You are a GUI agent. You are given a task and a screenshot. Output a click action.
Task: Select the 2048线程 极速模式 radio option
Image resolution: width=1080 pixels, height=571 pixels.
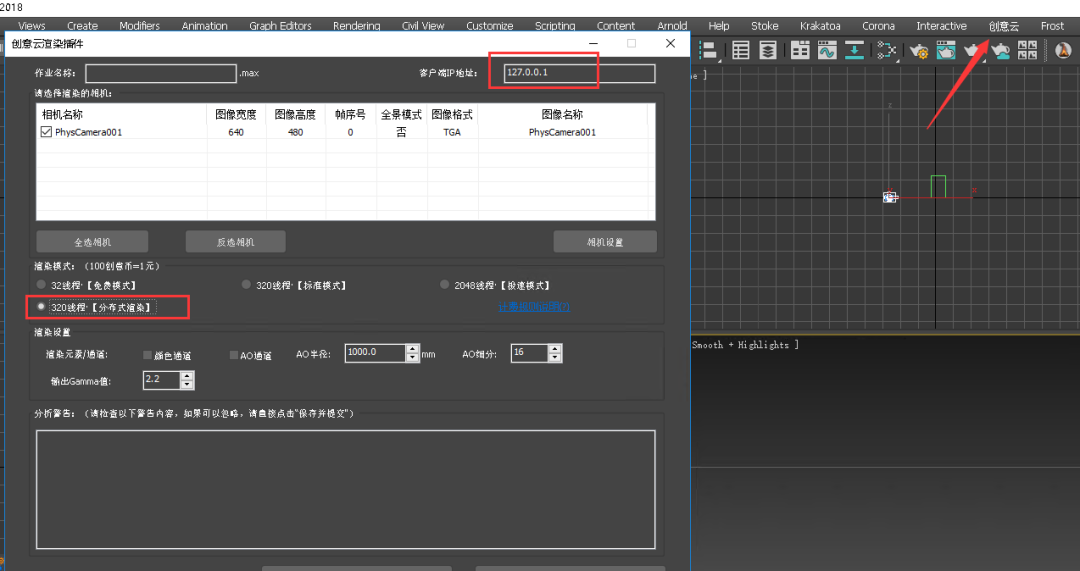tap(445, 285)
